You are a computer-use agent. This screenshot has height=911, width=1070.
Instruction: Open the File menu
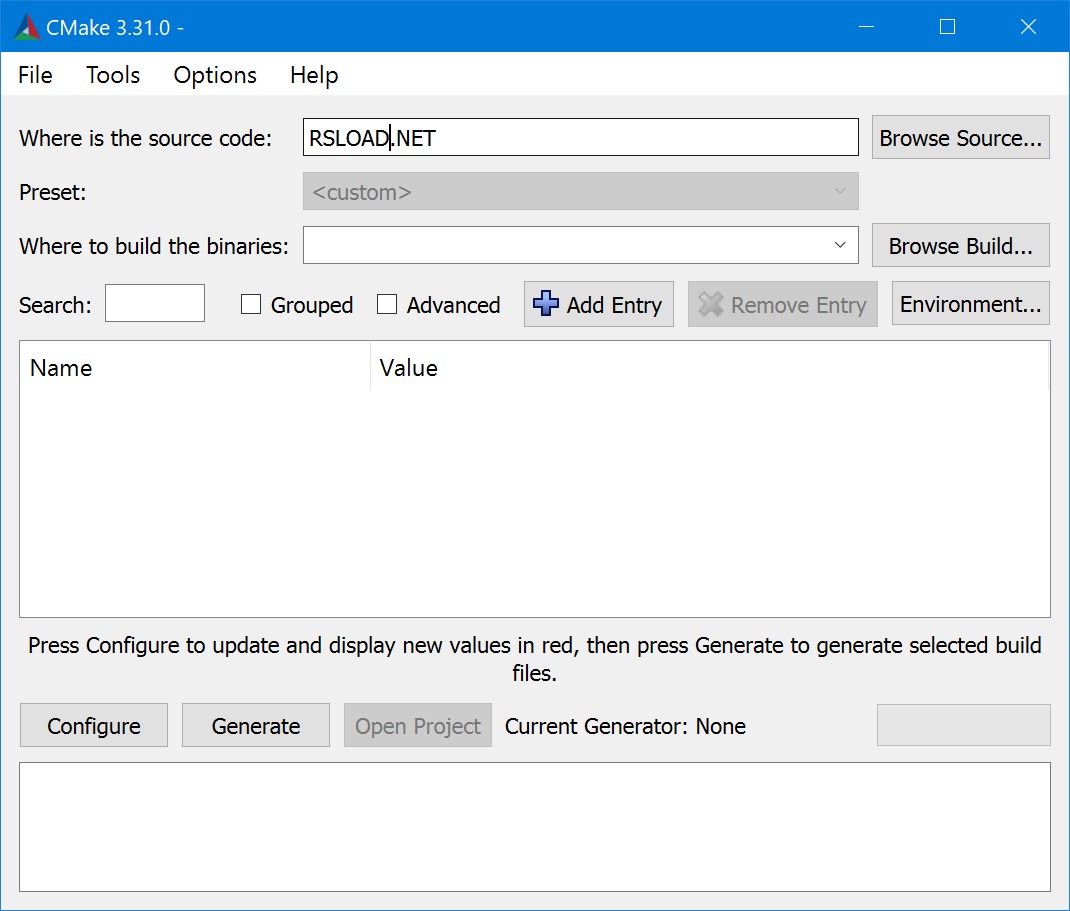(34, 75)
